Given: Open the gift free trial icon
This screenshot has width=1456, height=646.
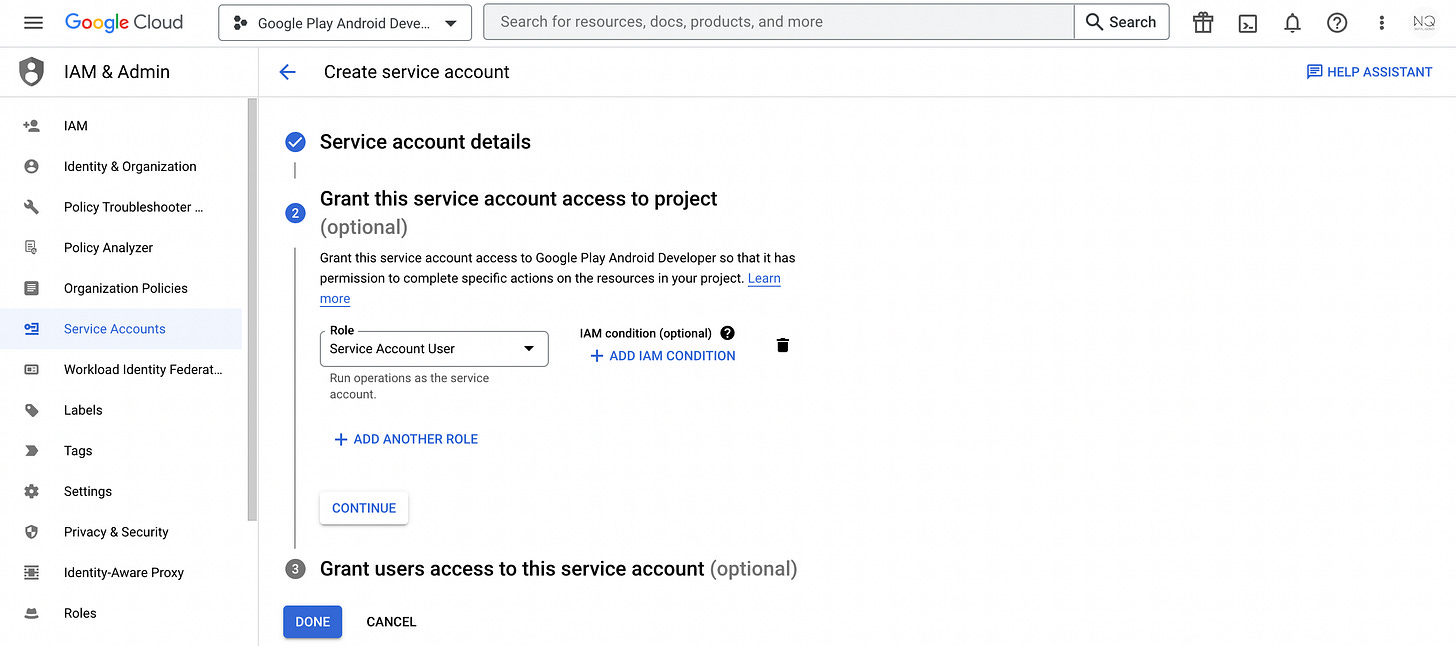Looking at the screenshot, I should (1203, 22).
